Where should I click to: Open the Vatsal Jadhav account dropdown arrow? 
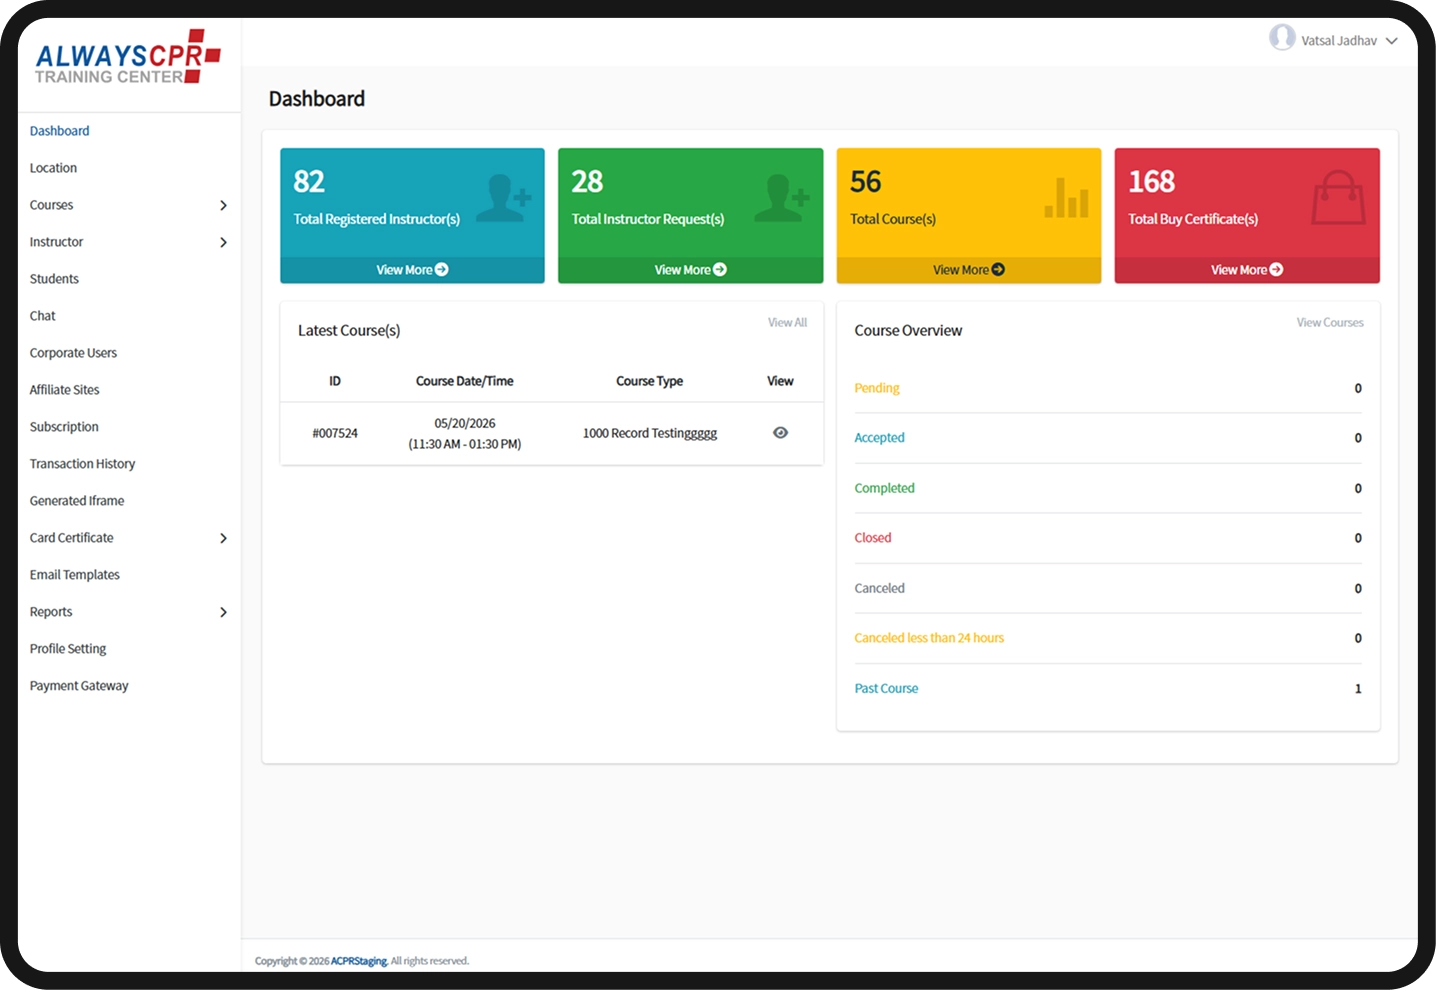tap(1391, 41)
